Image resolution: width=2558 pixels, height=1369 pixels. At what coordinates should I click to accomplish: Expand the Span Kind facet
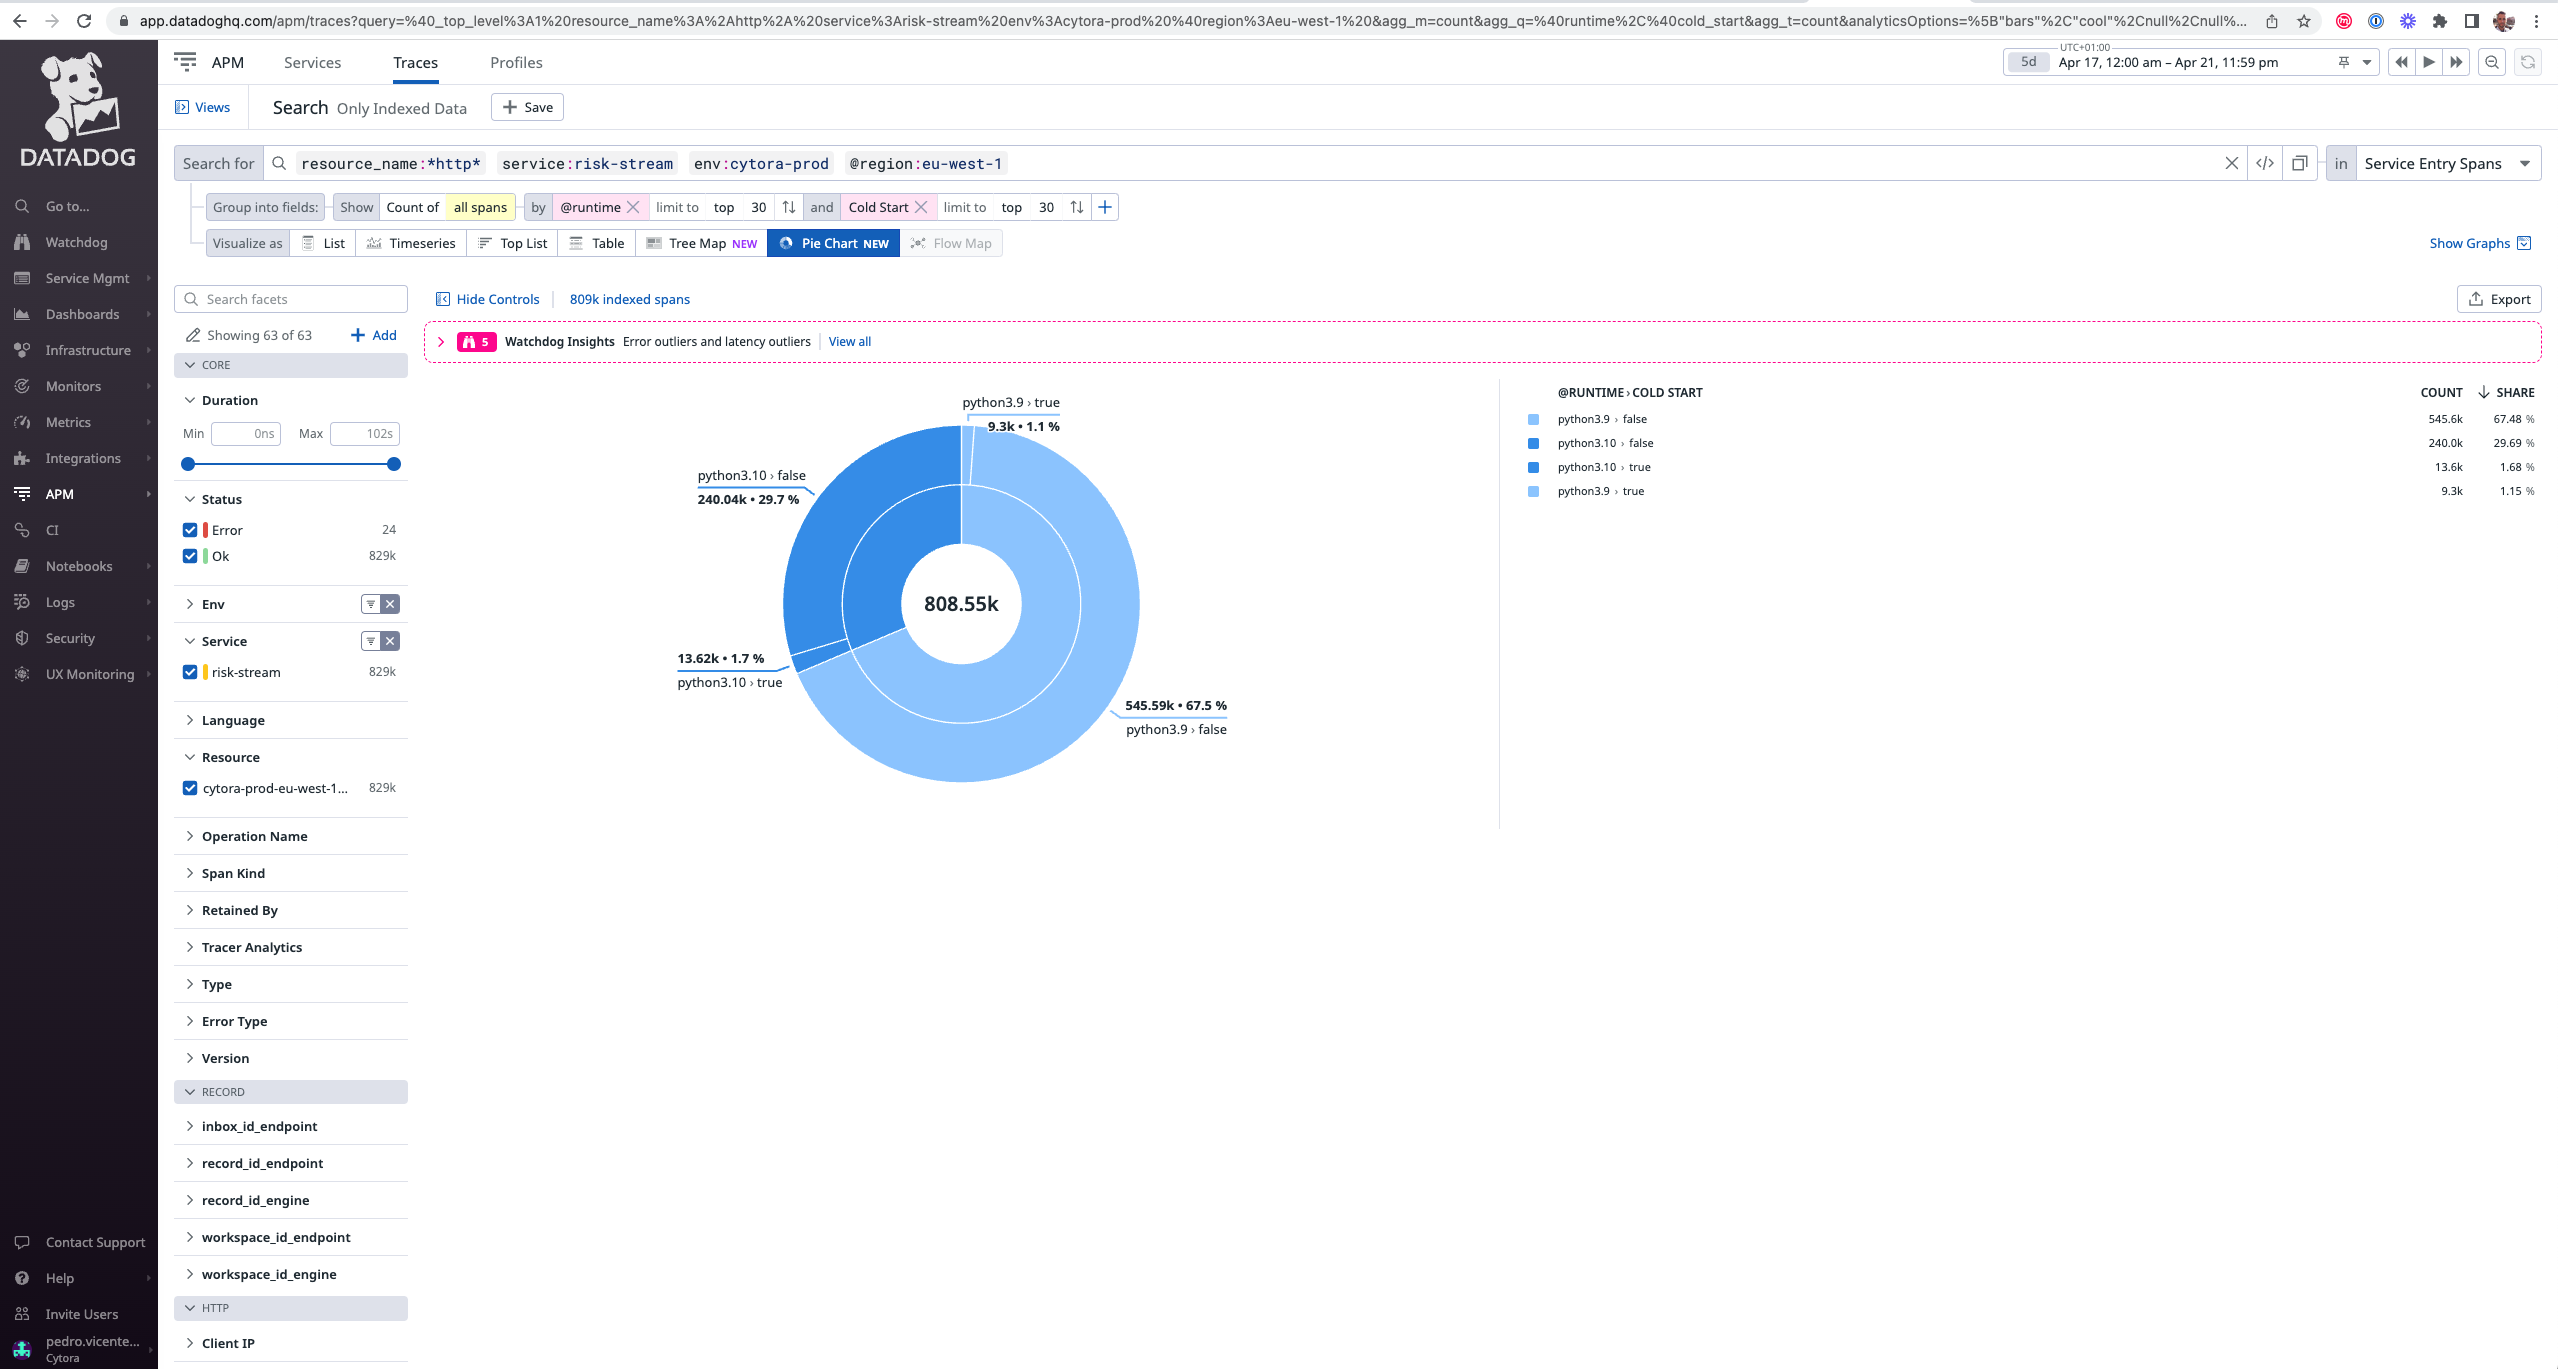(190, 873)
